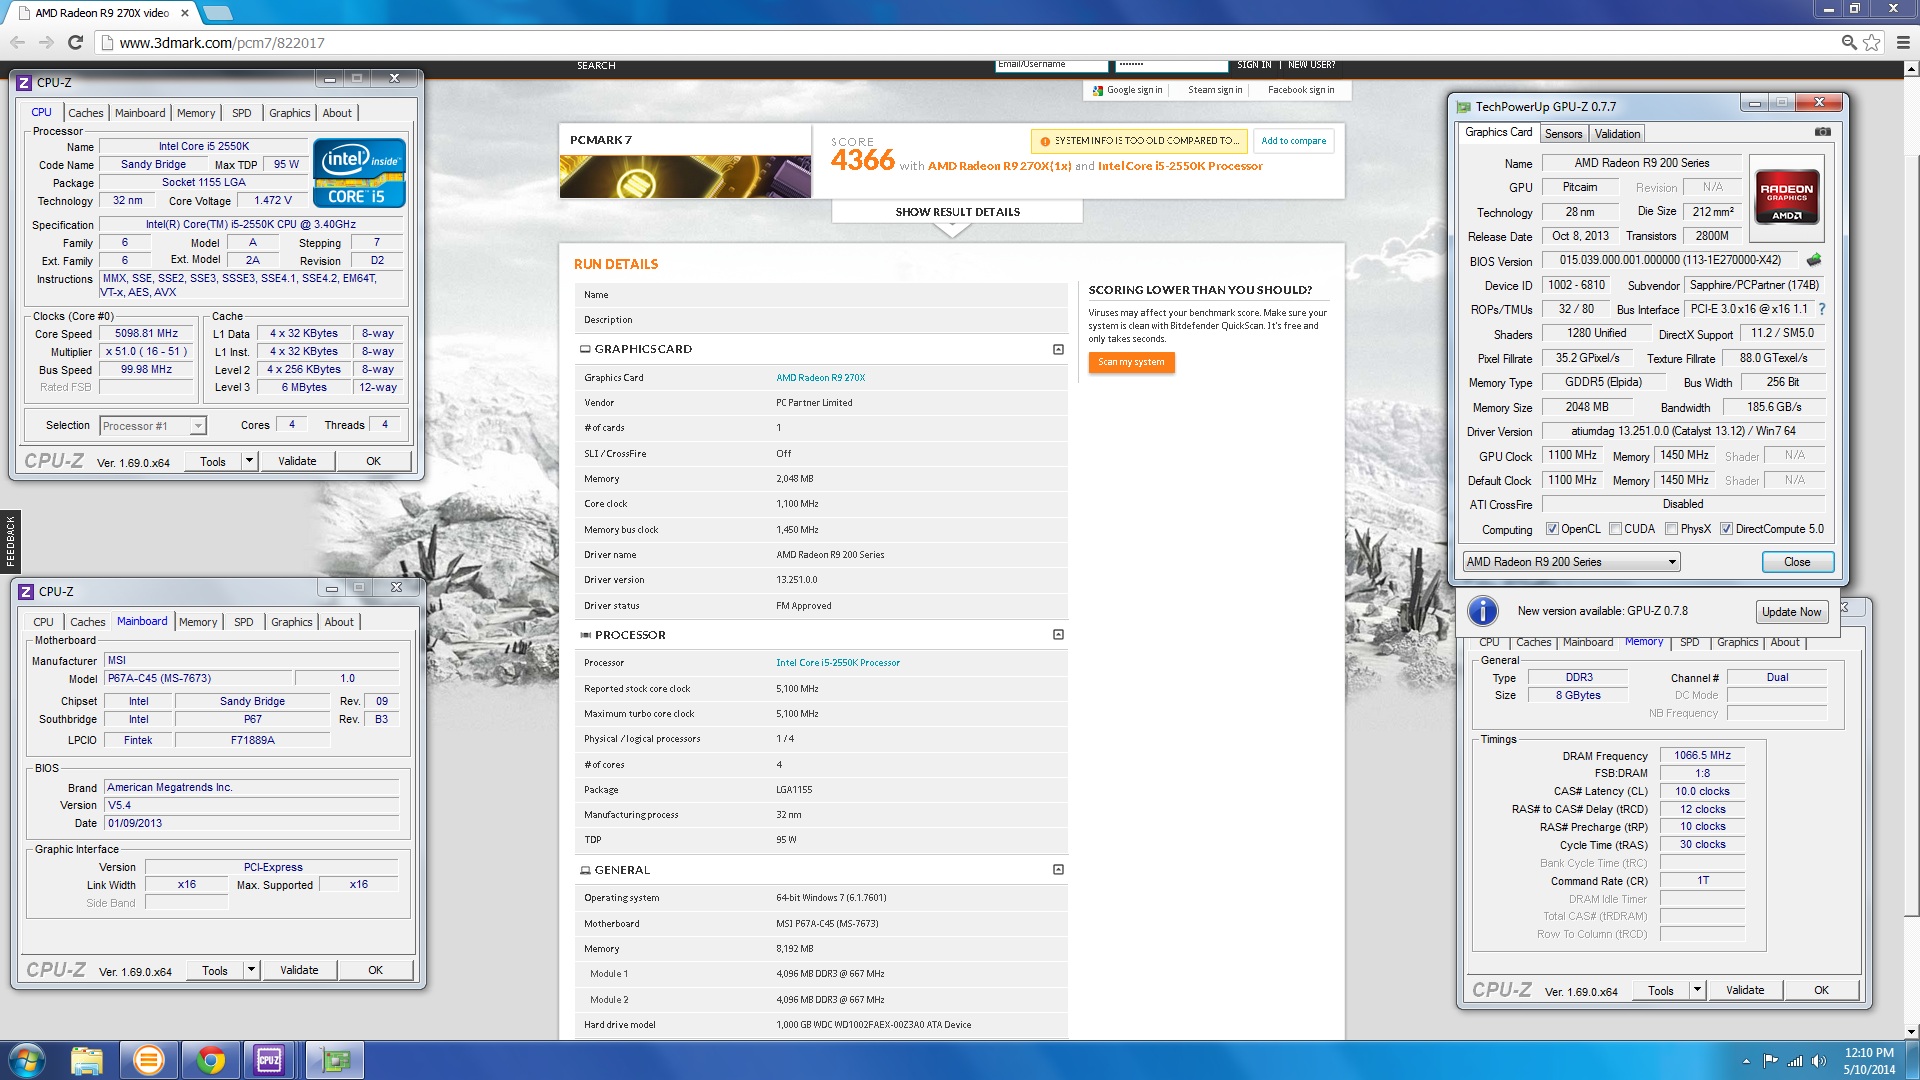Image resolution: width=1920 pixels, height=1080 pixels.
Task: Click the PCMark 7 banner thumbnail
Action: 685,176
